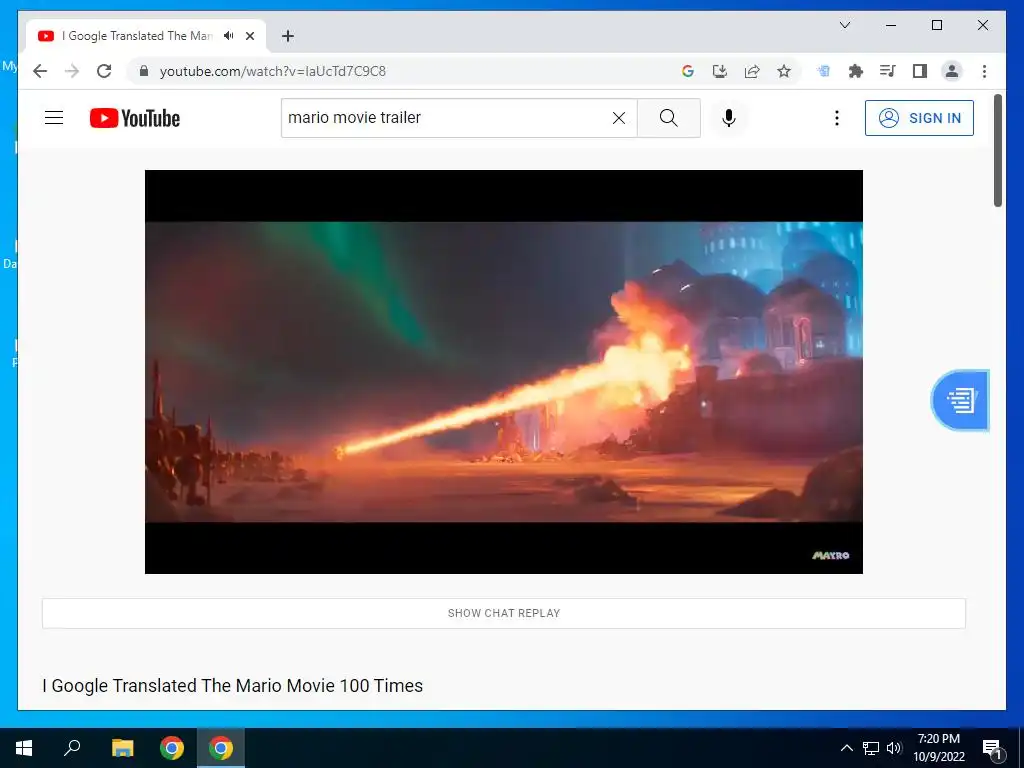The height and width of the screenshot is (768, 1024).
Task: Open the Windows Start menu
Action: coord(24,748)
